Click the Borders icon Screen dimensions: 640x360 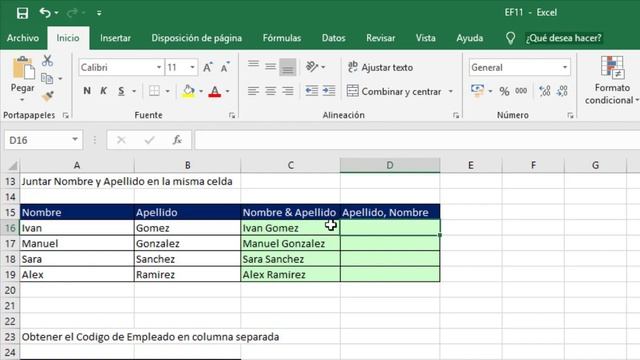tap(154, 91)
